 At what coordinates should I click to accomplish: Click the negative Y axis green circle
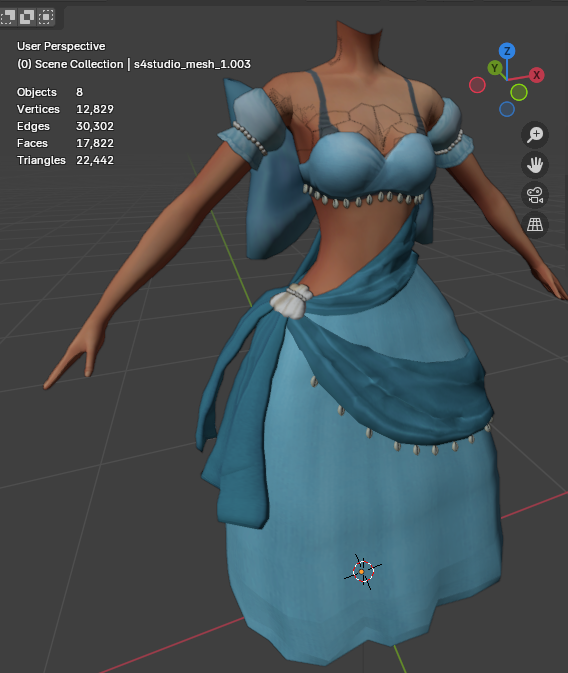(x=519, y=92)
